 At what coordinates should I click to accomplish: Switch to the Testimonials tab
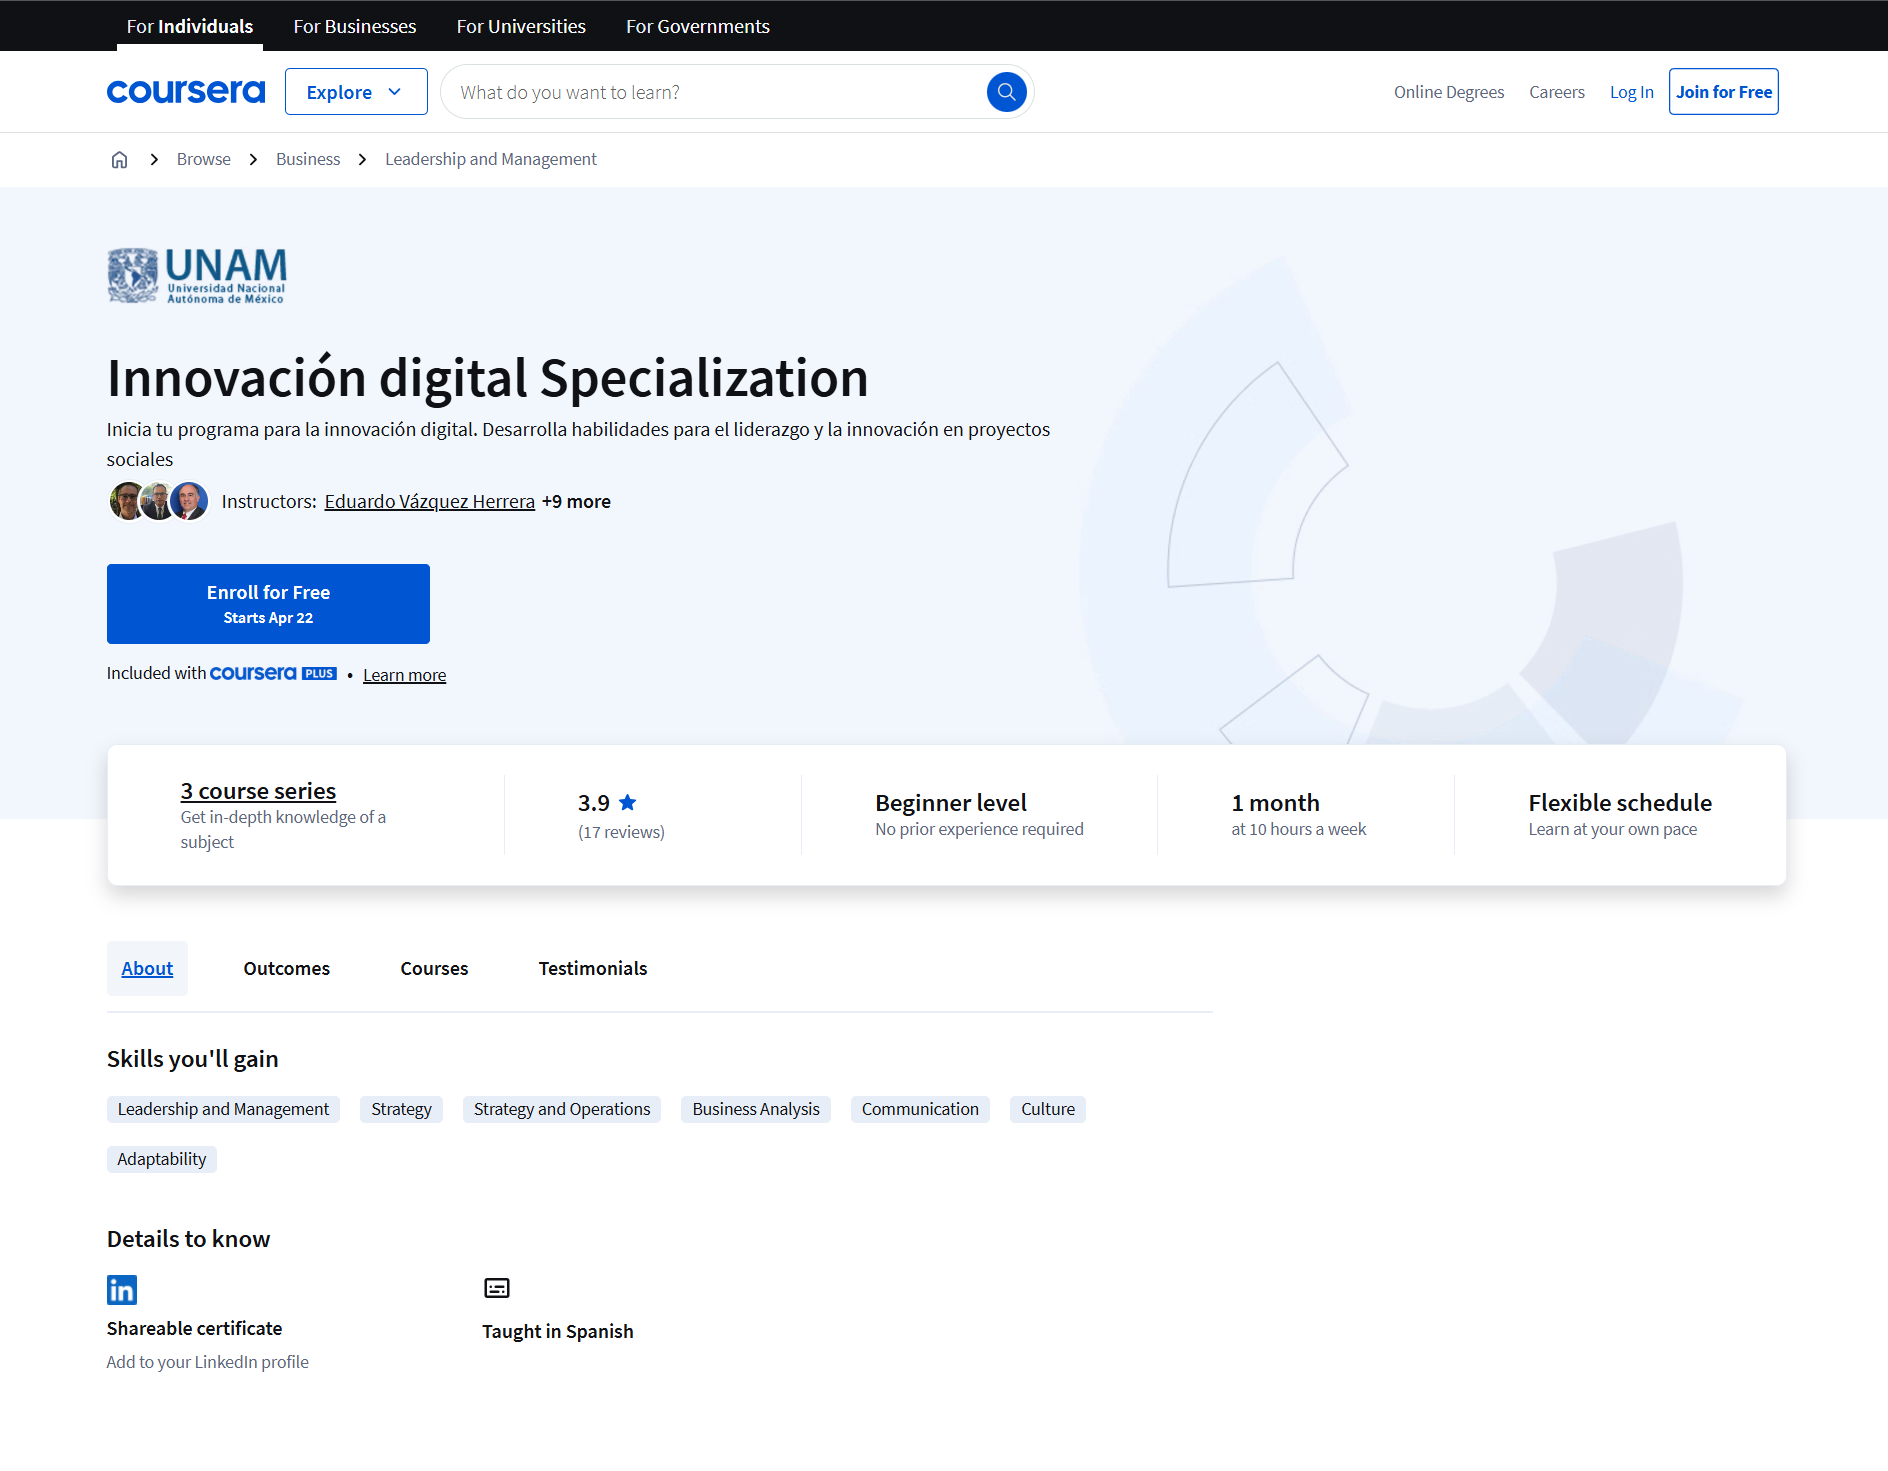pyautogui.click(x=593, y=968)
